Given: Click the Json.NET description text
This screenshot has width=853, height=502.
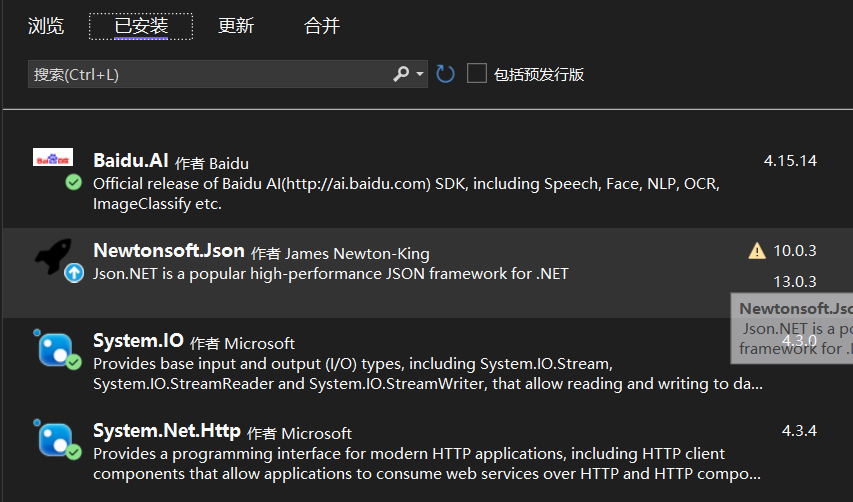Looking at the screenshot, I should point(331,274).
